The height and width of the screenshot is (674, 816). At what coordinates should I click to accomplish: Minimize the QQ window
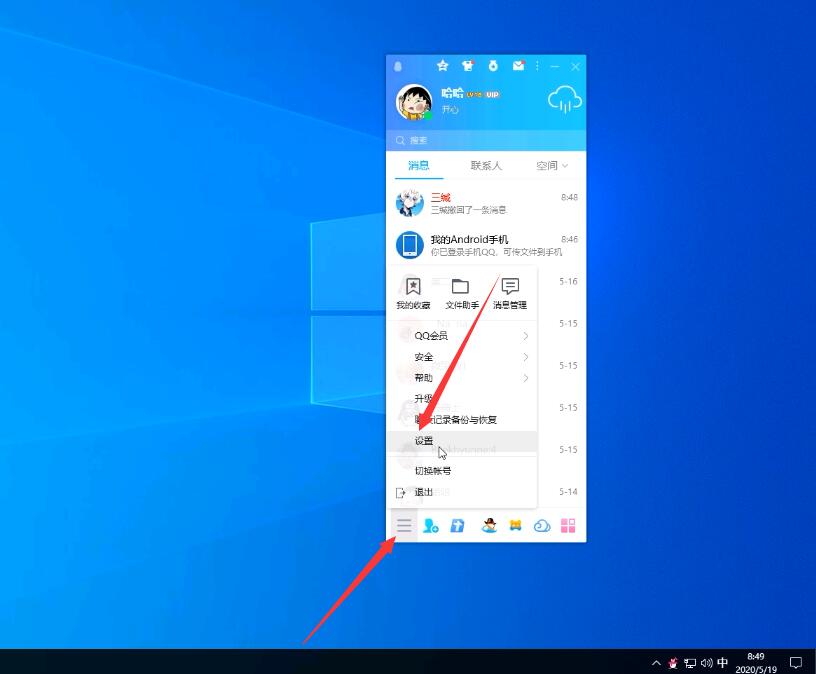(x=555, y=67)
